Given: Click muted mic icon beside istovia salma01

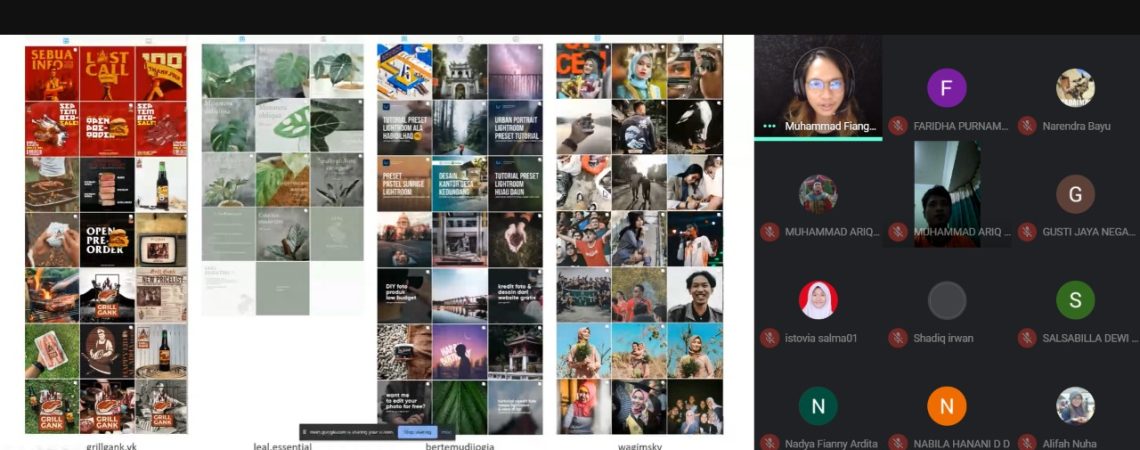Looking at the screenshot, I should pyautogui.click(x=769, y=338).
